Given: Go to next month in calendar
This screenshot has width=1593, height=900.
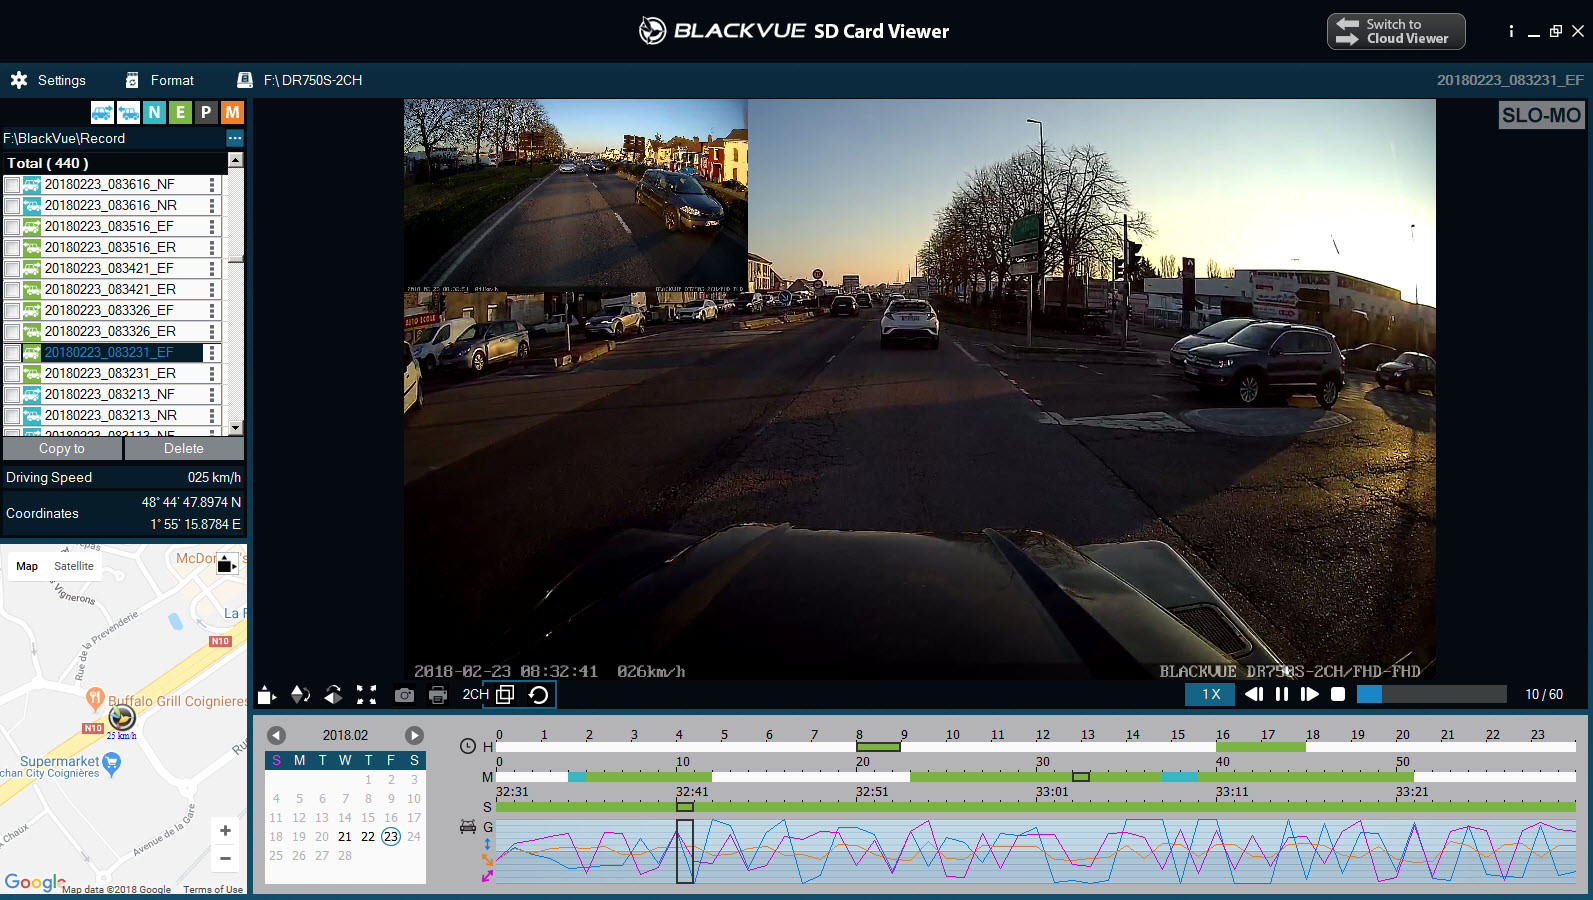Looking at the screenshot, I should [414, 735].
